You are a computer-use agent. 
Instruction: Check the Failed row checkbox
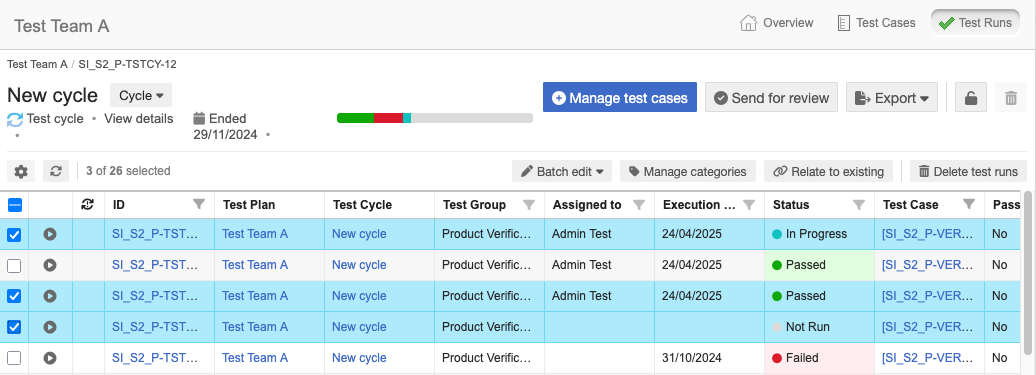14,358
